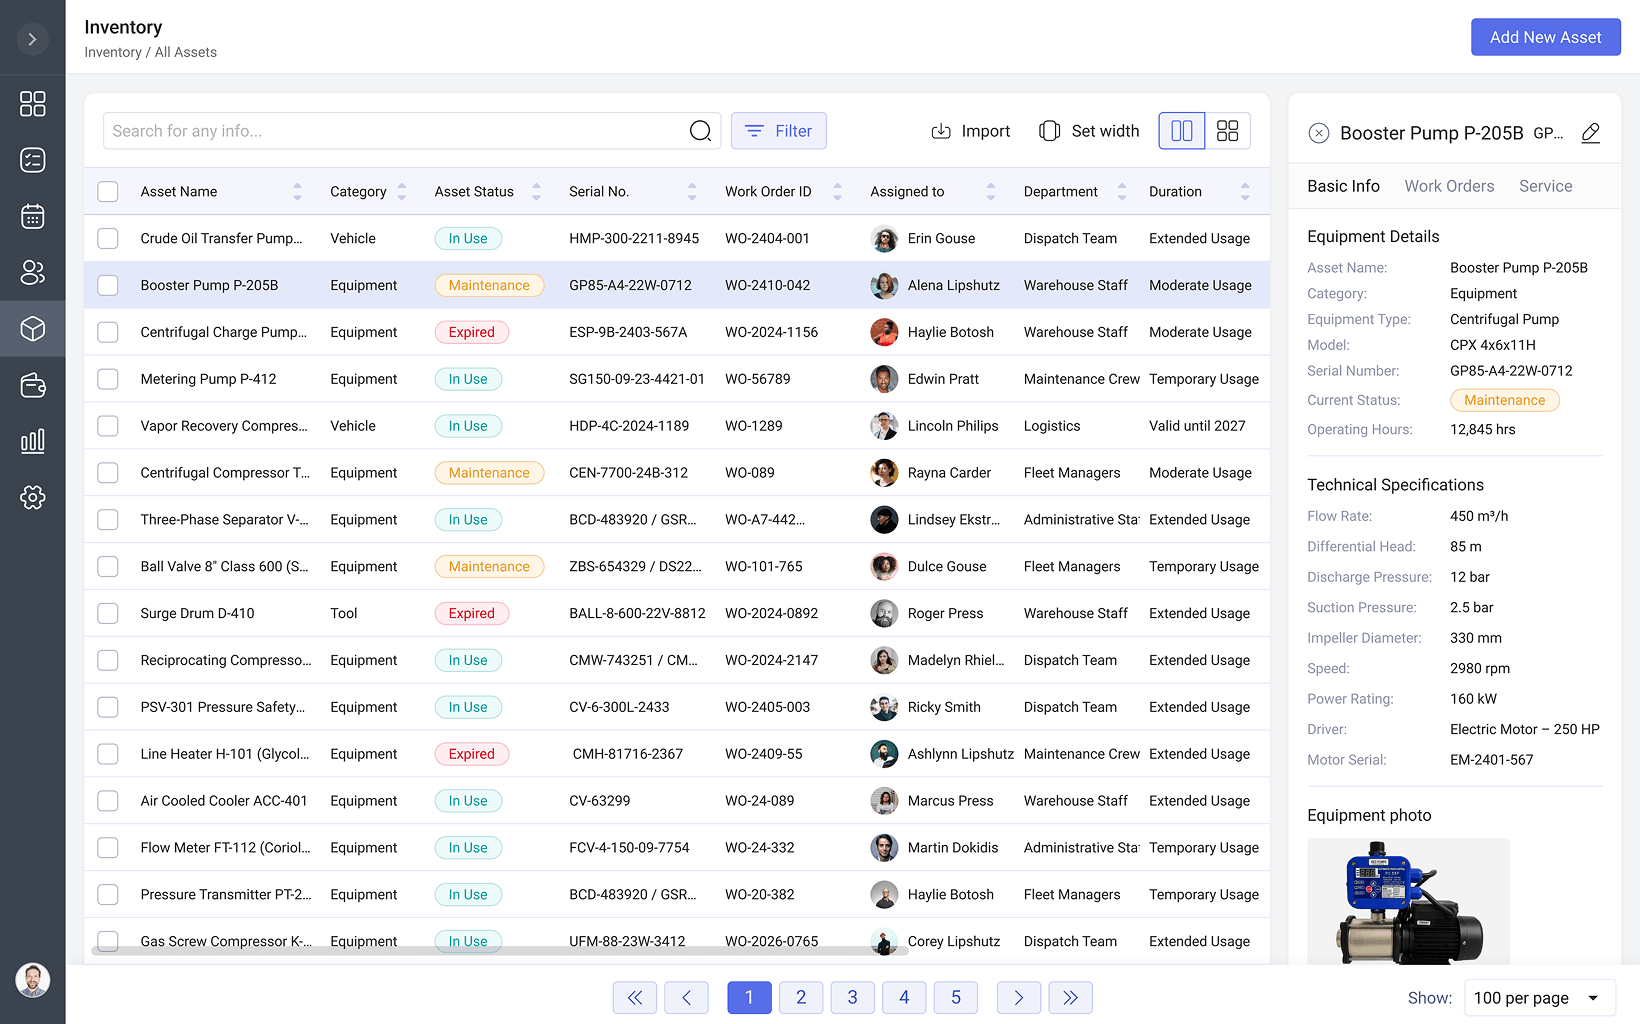
Task: Click the pencil edit icon for Booster Pump
Action: (x=1590, y=133)
